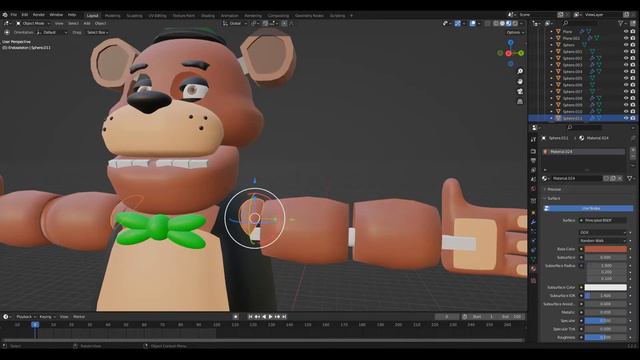
Task: Open the Object Data properties tab
Action: pyautogui.click(x=533, y=259)
